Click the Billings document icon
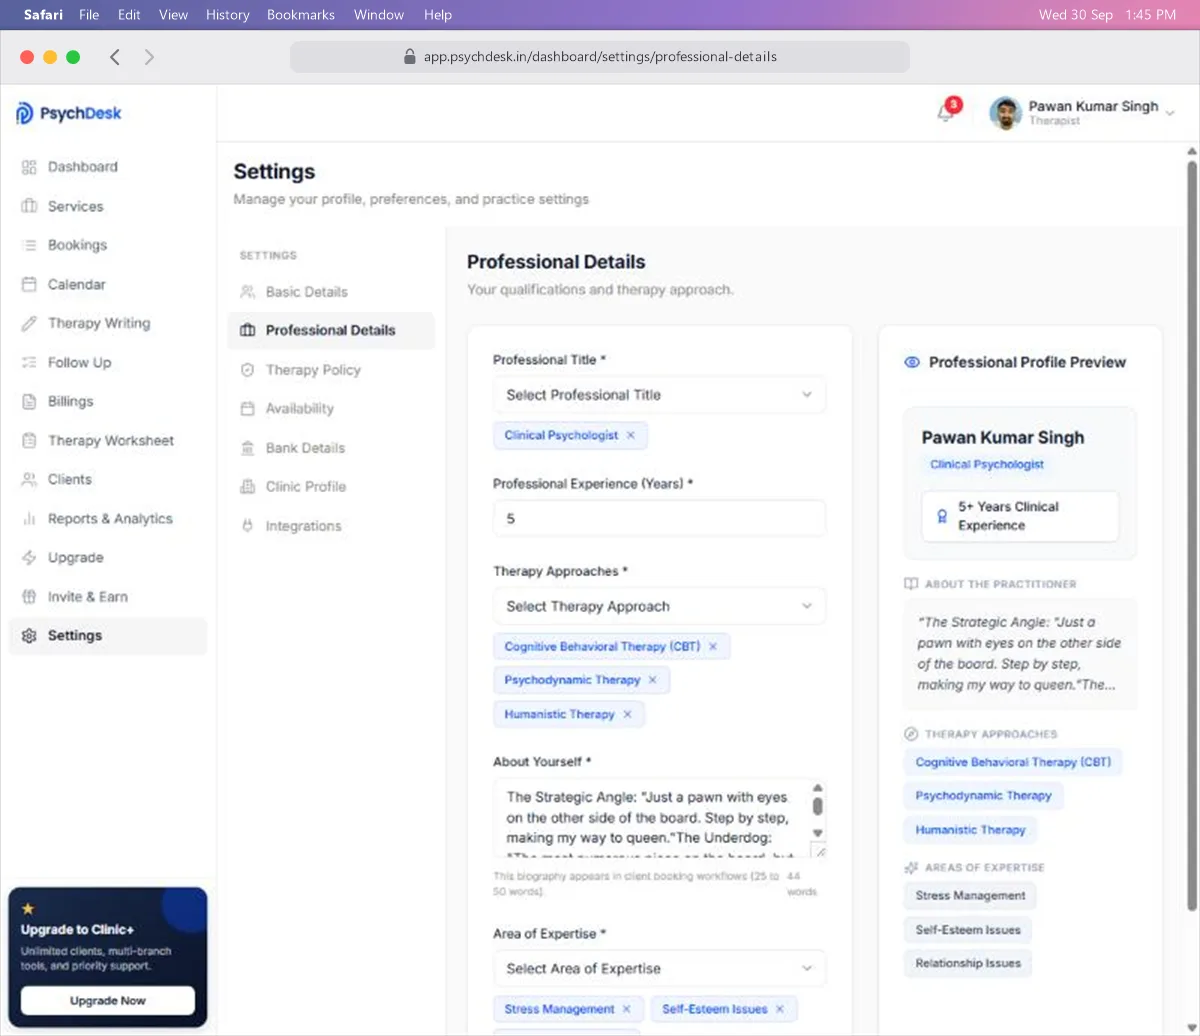Image resolution: width=1200 pixels, height=1036 pixels. coord(29,401)
